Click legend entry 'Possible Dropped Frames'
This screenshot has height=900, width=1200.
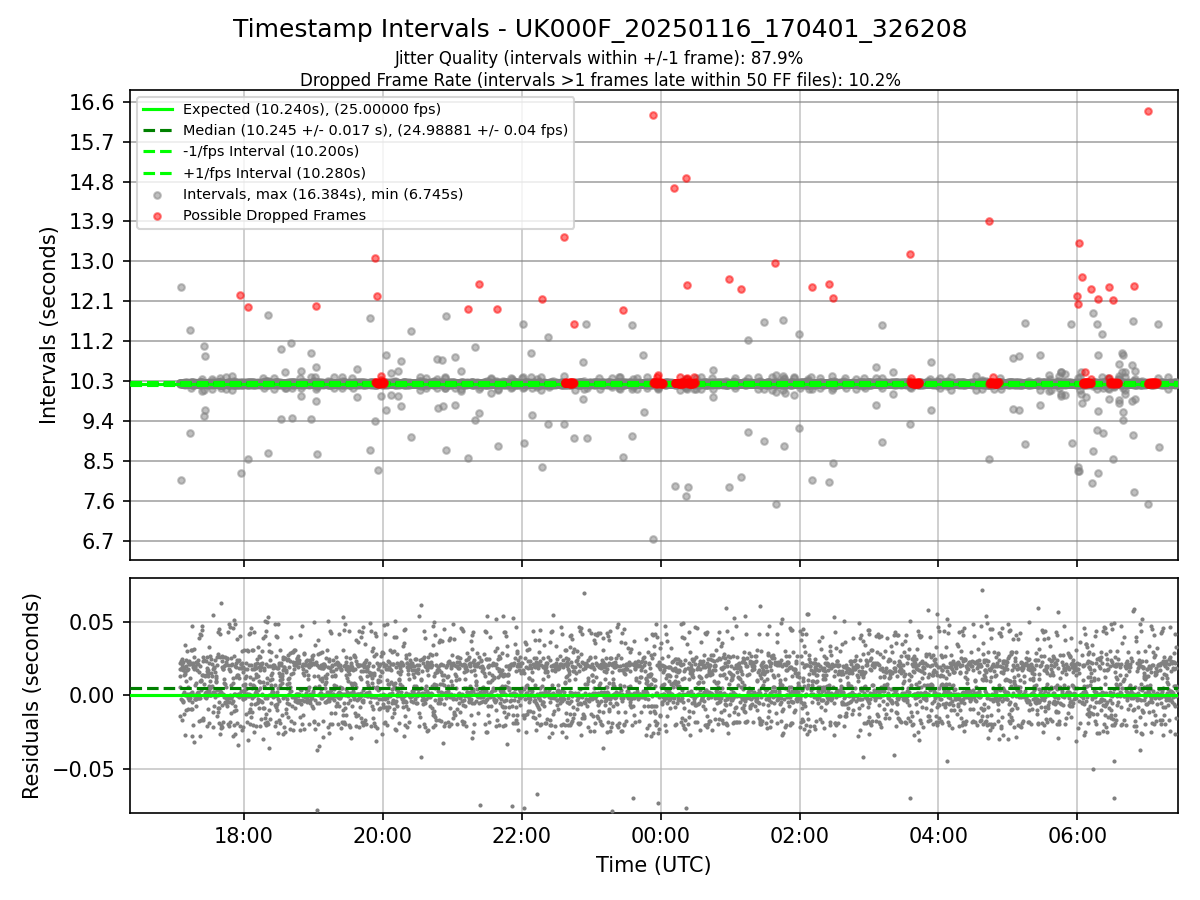pos(274,215)
